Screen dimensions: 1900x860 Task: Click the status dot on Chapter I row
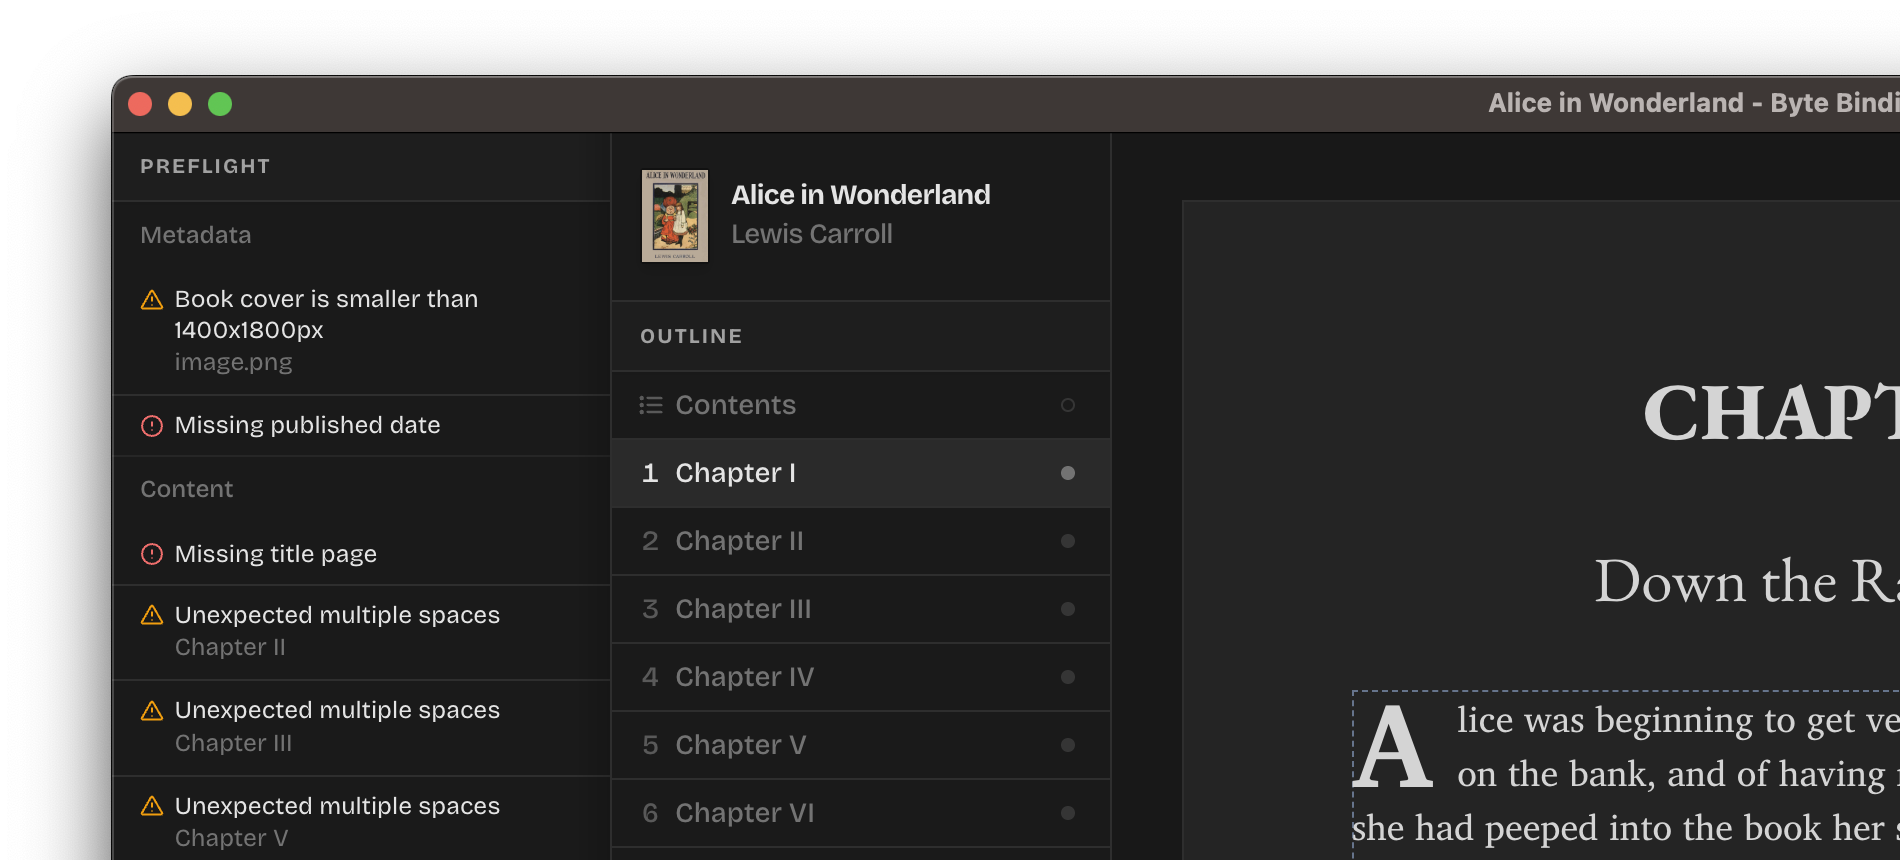point(1068,473)
